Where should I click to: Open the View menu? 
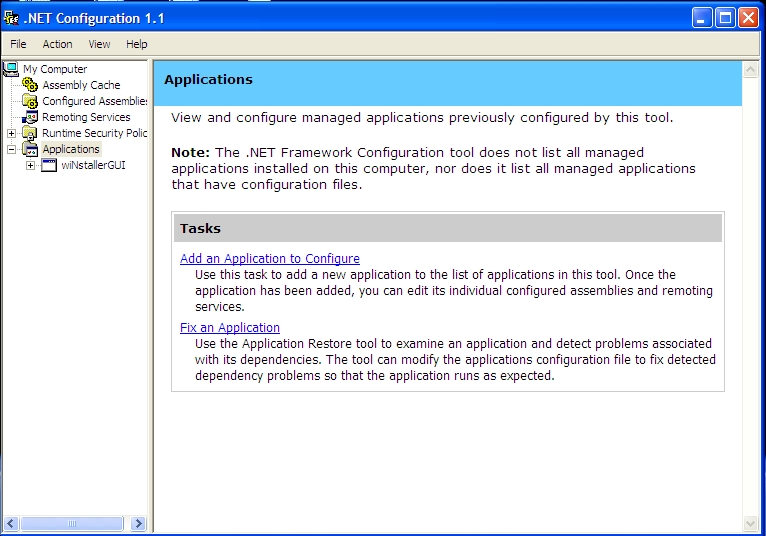[x=99, y=44]
